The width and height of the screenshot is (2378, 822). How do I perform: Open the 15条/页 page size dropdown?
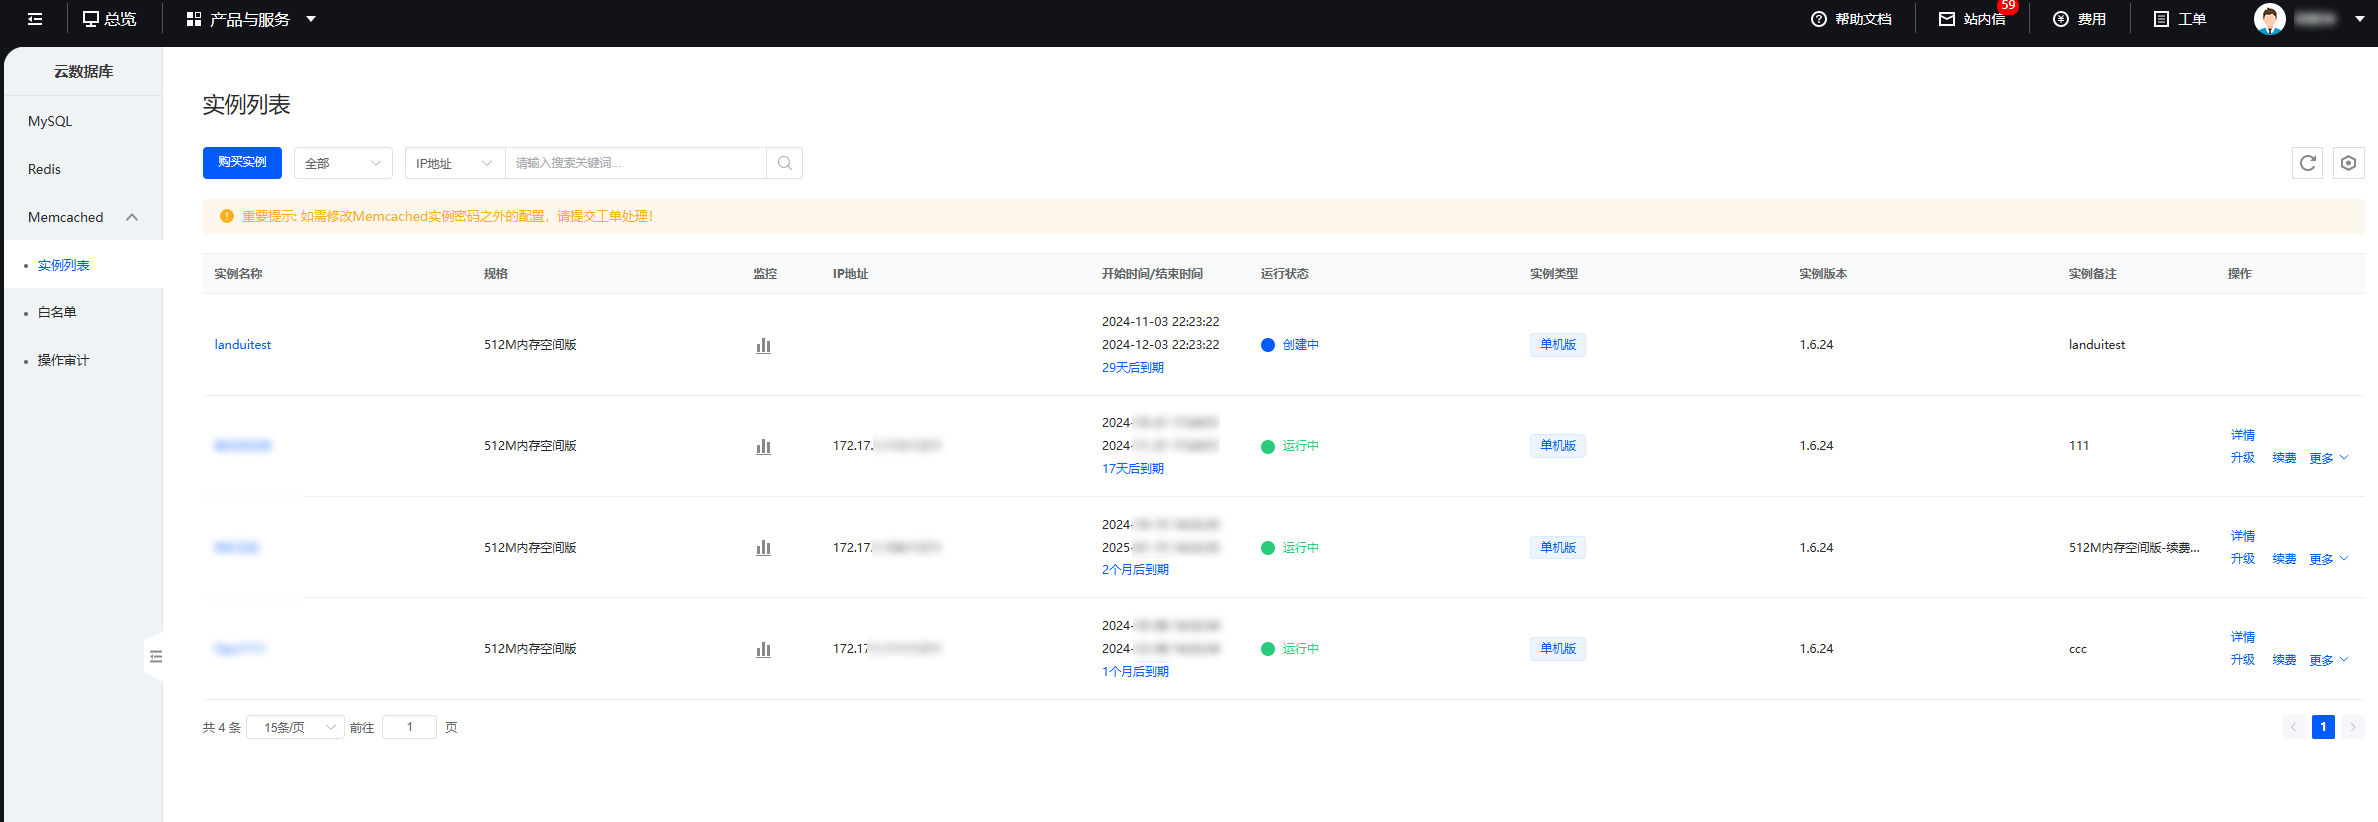tap(296, 727)
